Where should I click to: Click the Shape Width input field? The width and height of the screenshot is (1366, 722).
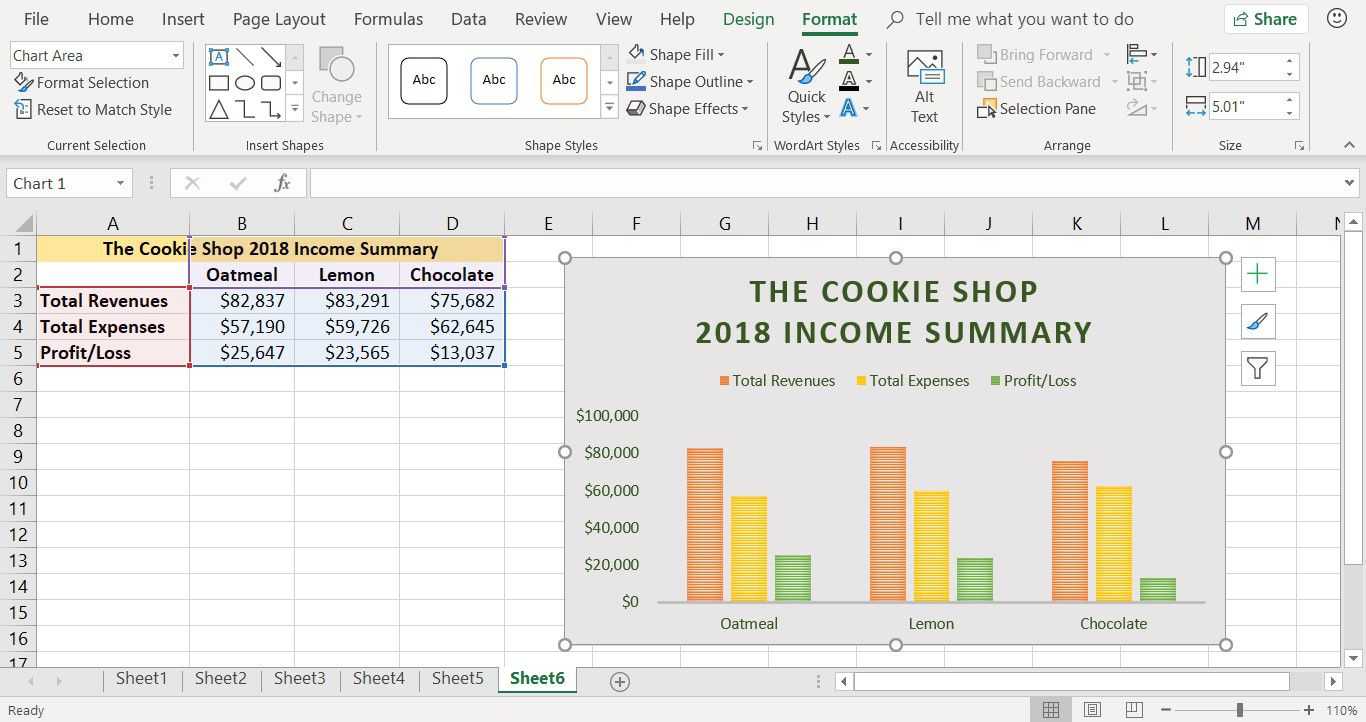click(1245, 106)
